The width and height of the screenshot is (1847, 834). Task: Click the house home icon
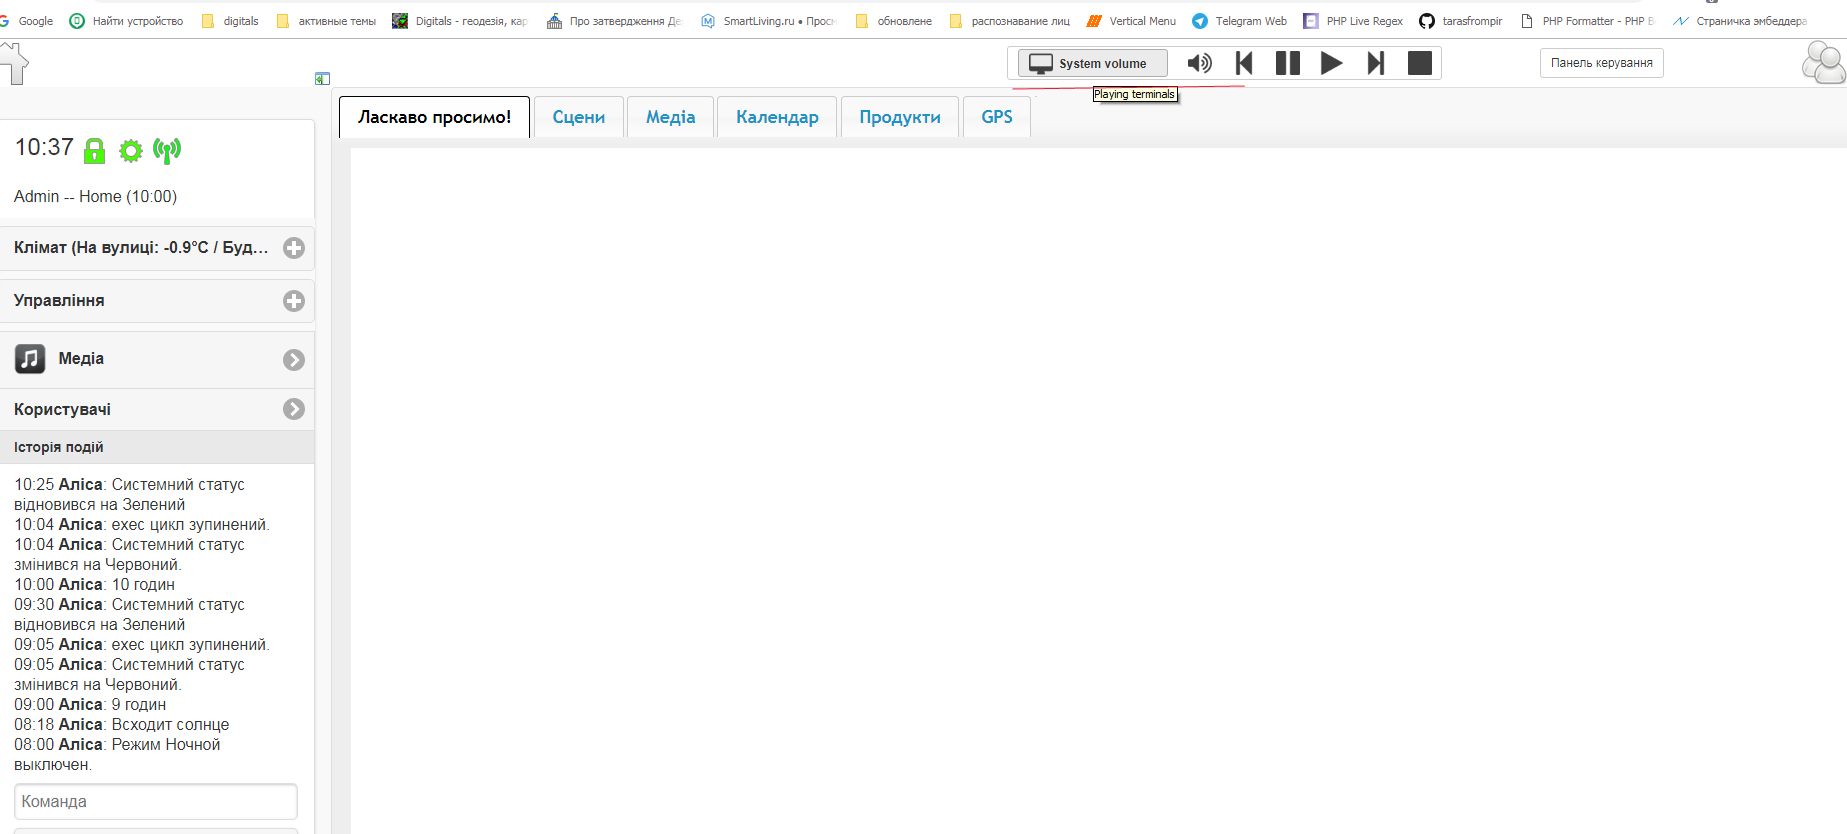coord(14,64)
